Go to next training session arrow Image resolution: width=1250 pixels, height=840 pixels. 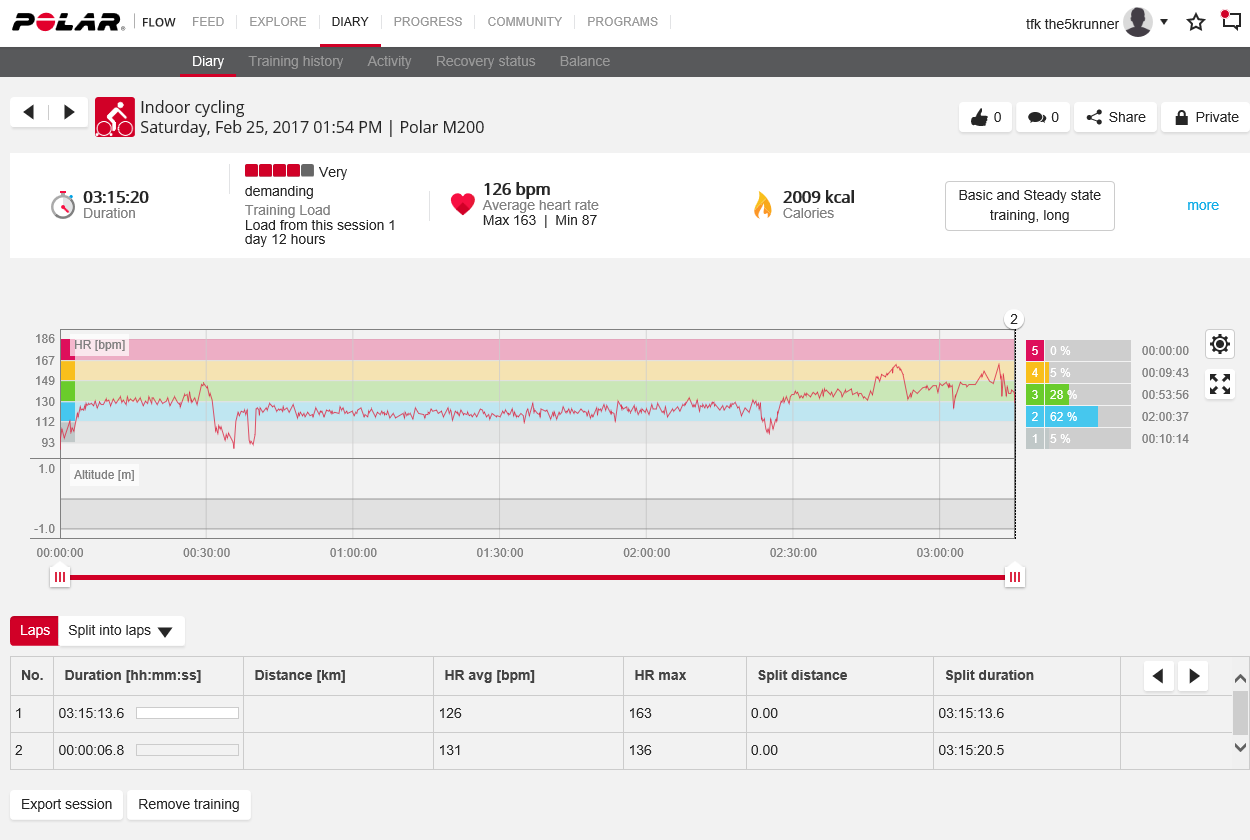69,112
